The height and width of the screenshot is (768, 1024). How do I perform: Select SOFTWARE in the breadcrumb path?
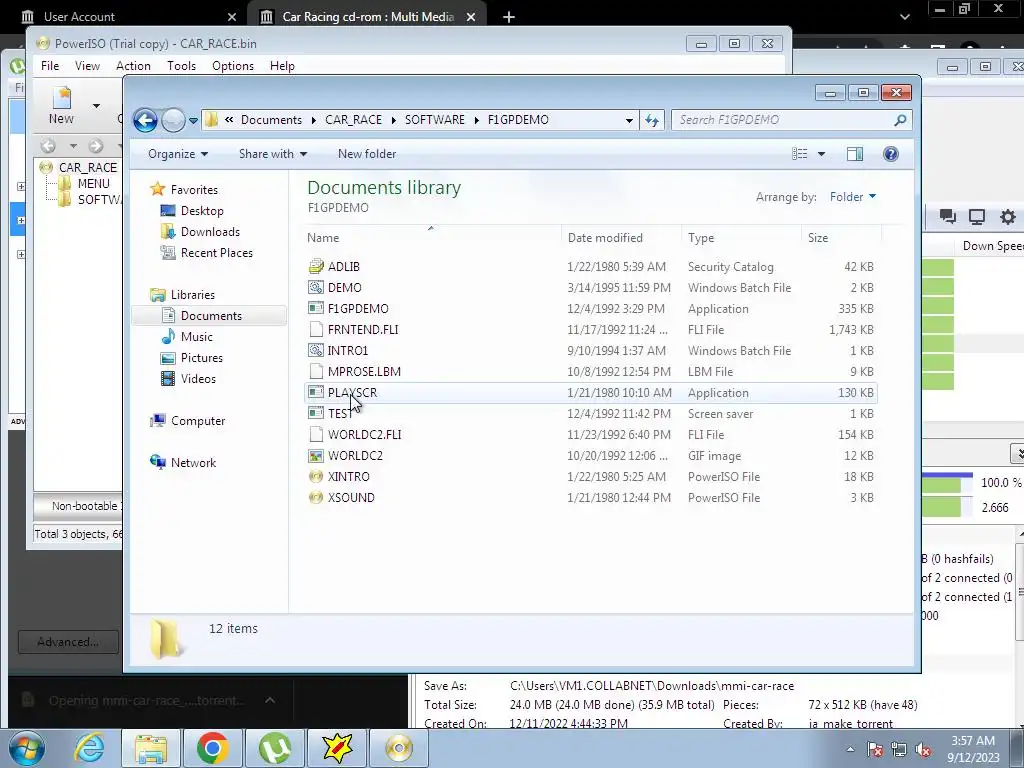435,120
